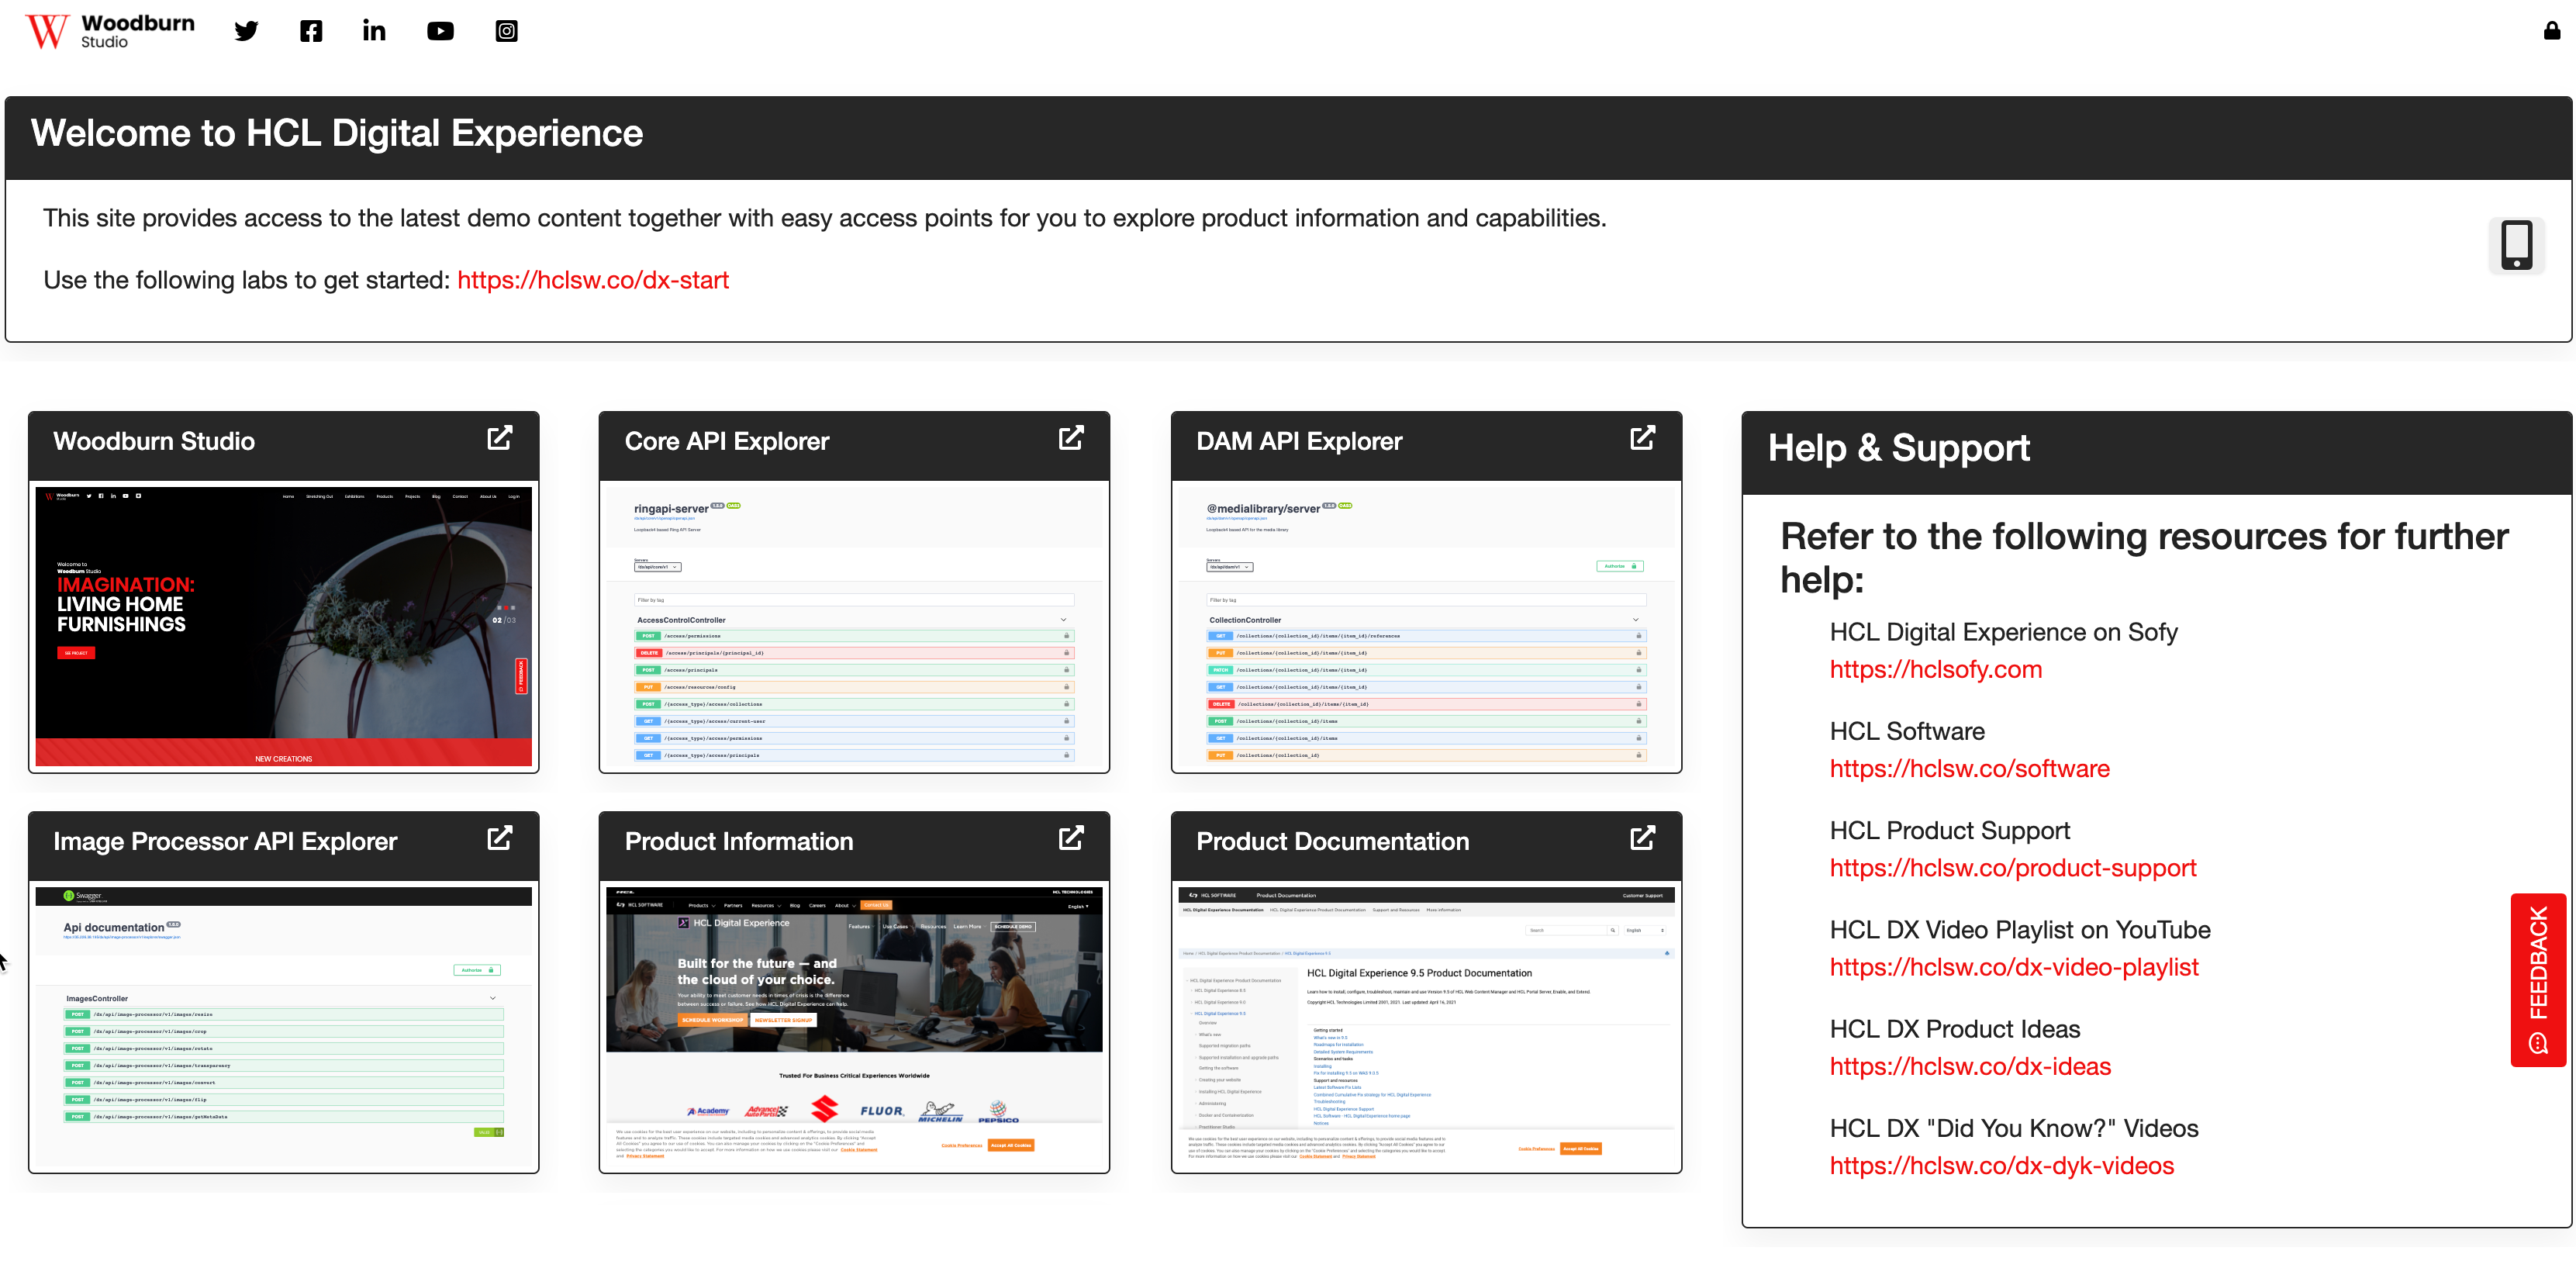2576x1261 pixels.
Task: Open Core API Explorer external link icon
Action: (1071, 438)
